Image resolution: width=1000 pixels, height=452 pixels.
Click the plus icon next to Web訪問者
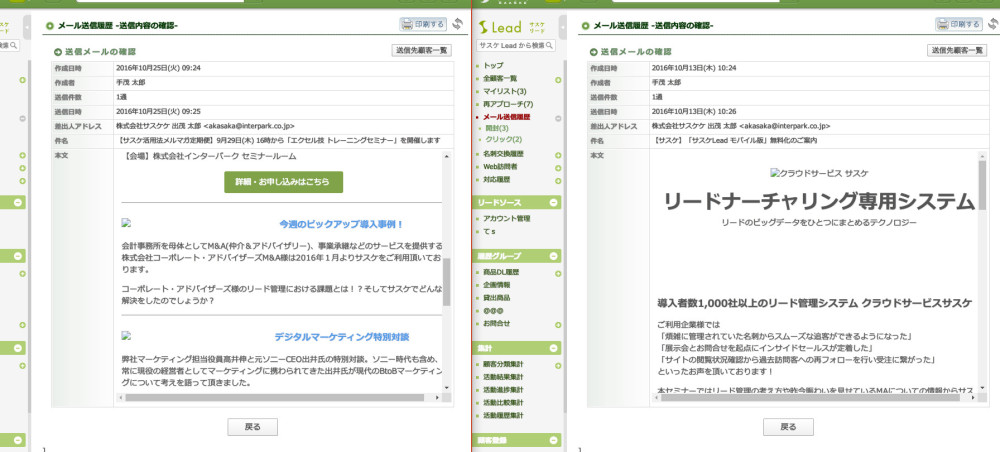coord(557,167)
